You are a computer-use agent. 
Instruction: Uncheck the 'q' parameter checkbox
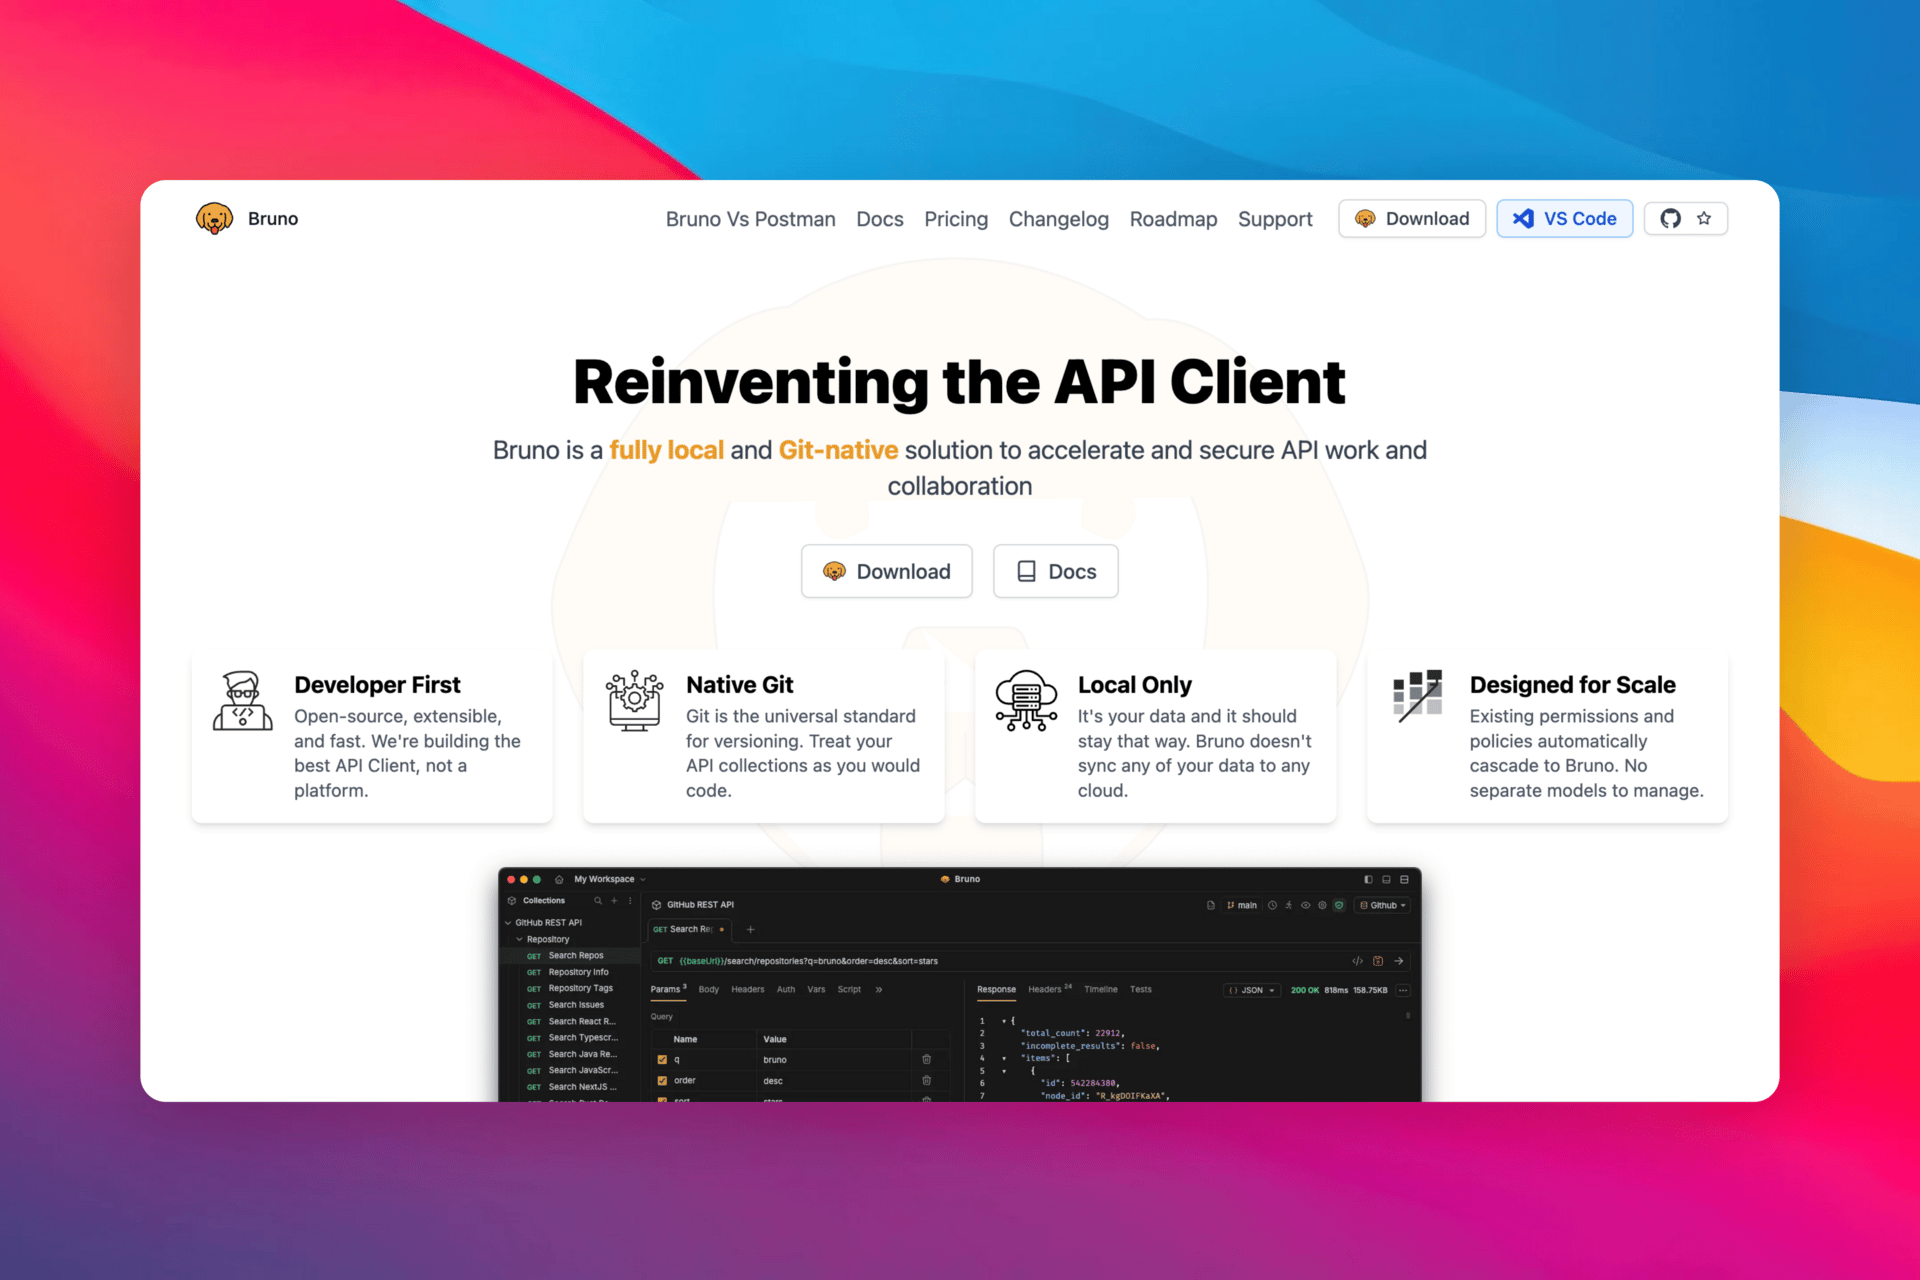click(662, 1059)
